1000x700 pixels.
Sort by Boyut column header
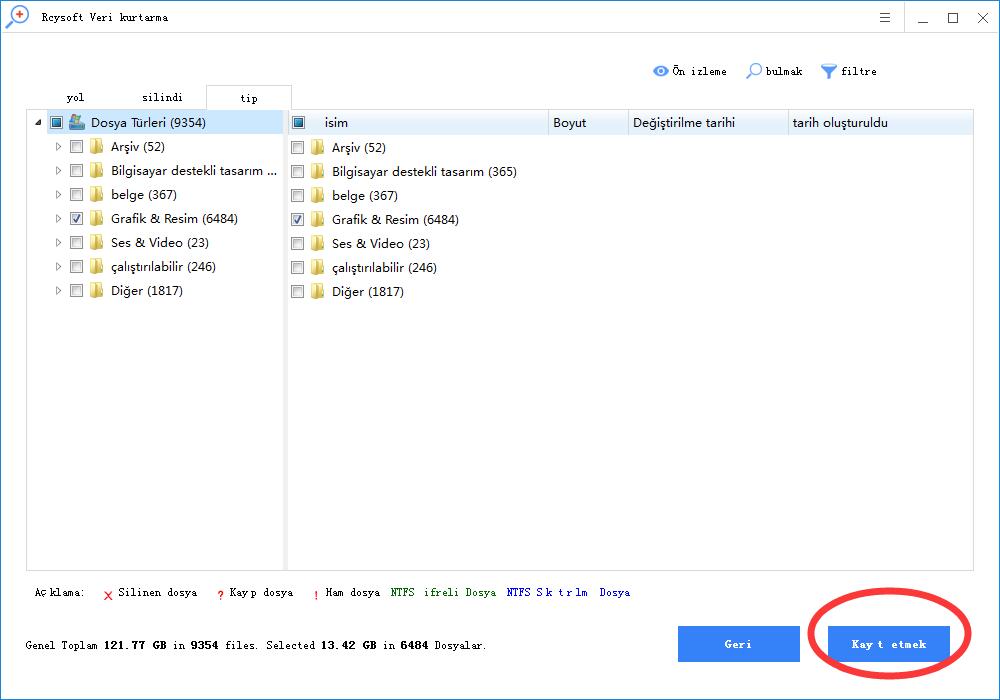588,122
